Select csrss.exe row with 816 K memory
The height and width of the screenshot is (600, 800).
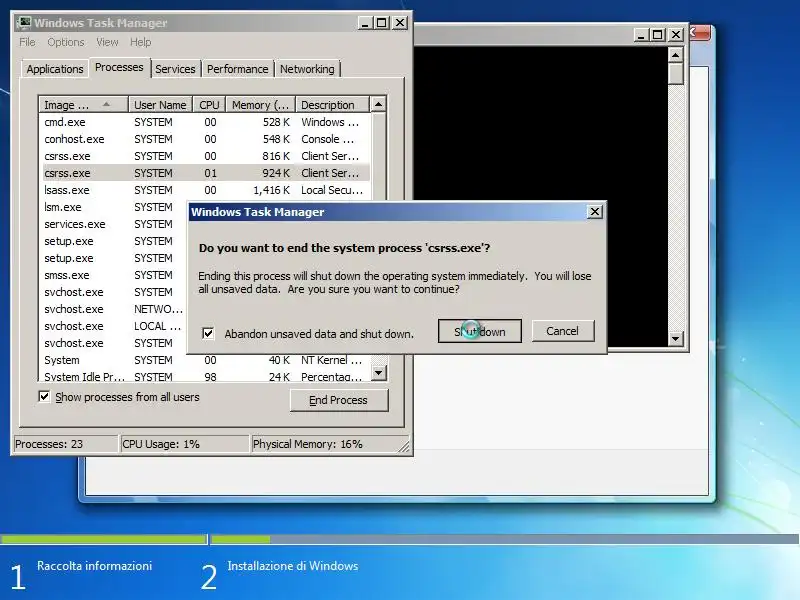click(204, 156)
